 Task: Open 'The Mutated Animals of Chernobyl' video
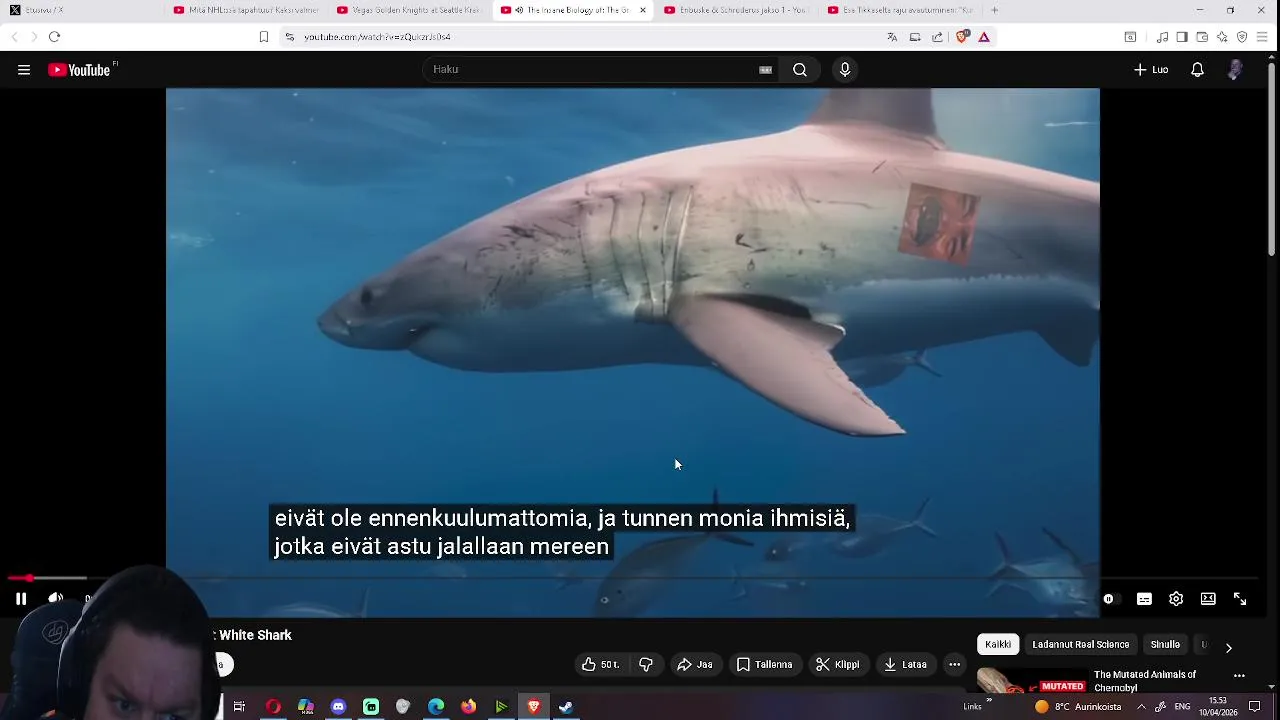click(x=1145, y=681)
